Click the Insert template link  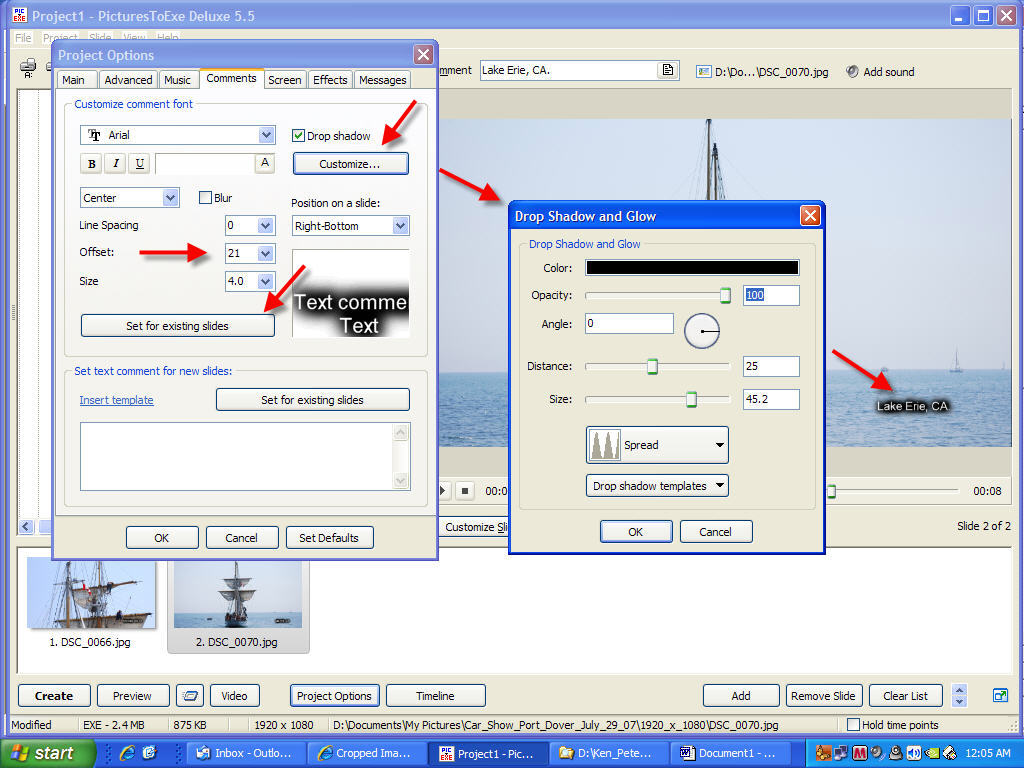[117, 400]
